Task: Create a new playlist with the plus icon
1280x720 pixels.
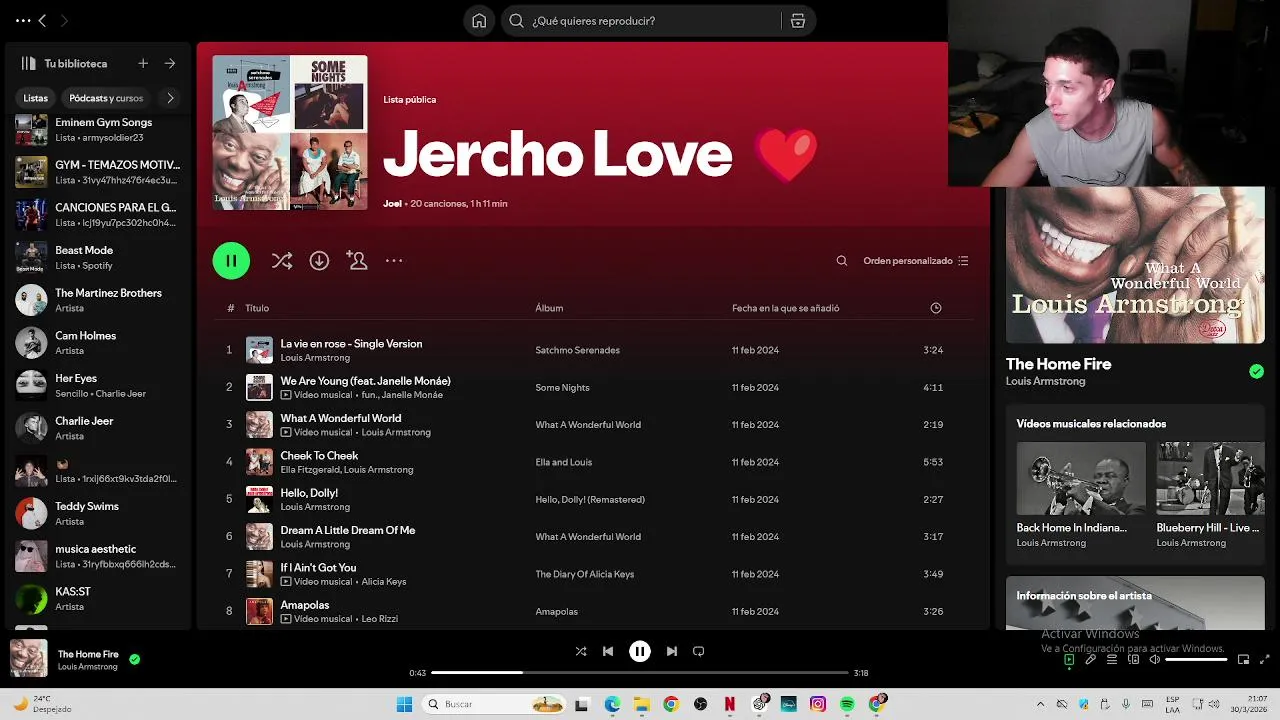Action: [143, 63]
